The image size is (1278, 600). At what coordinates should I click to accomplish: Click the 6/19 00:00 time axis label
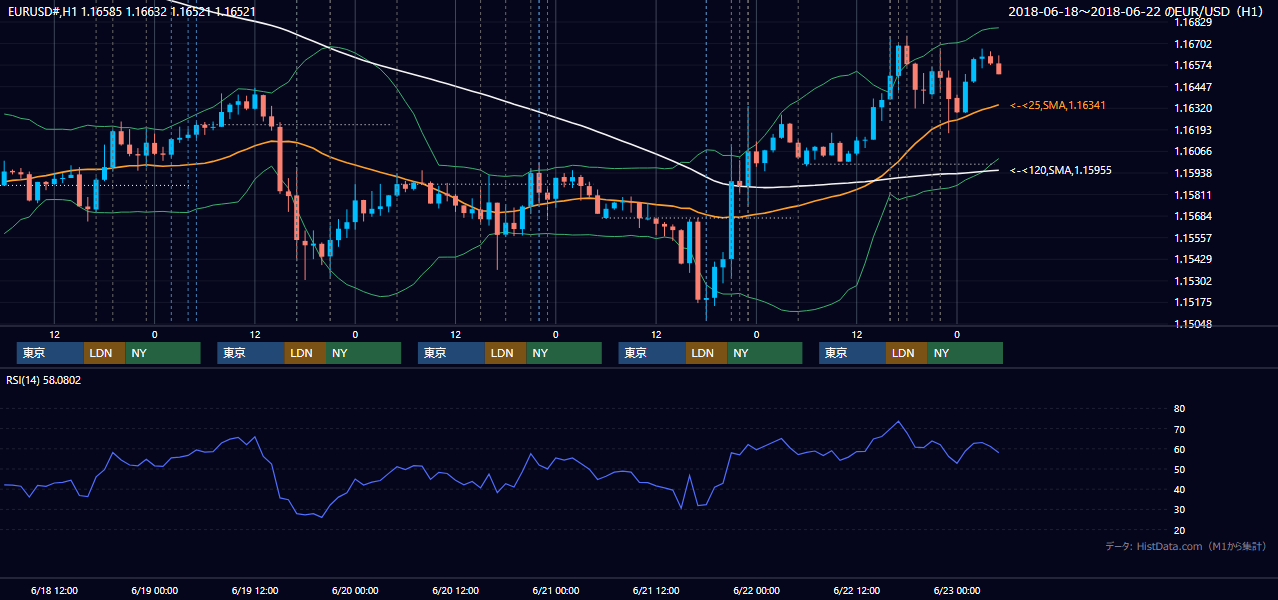(155, 590)
